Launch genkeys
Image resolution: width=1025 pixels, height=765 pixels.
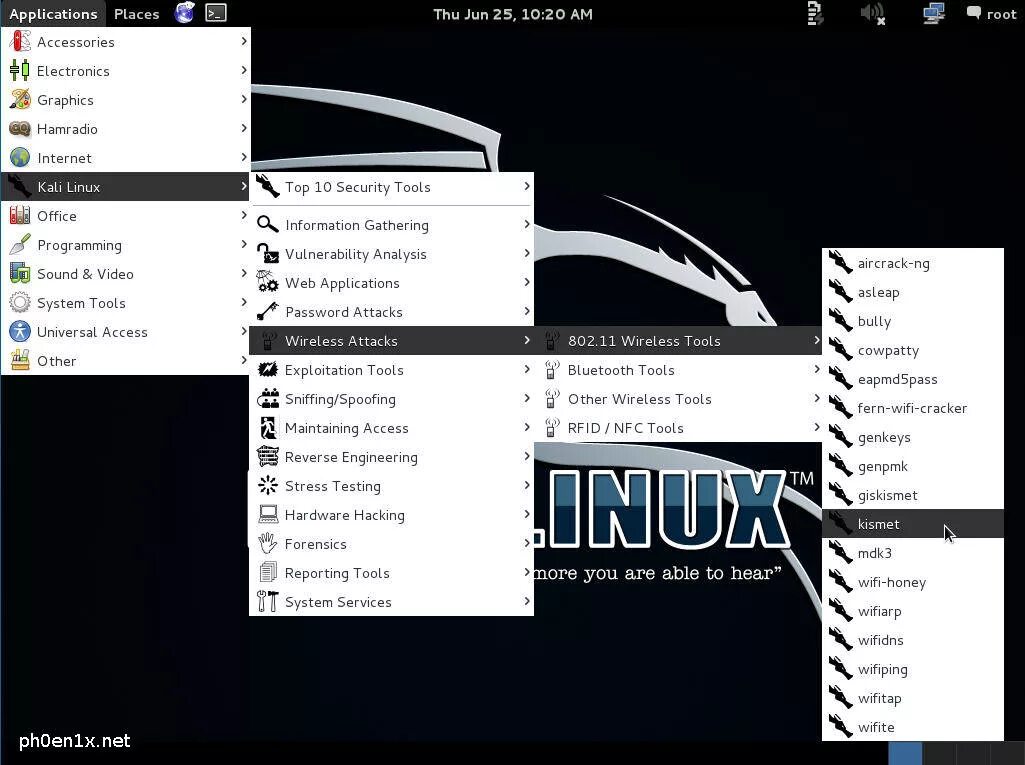click(x=913, y=437)
